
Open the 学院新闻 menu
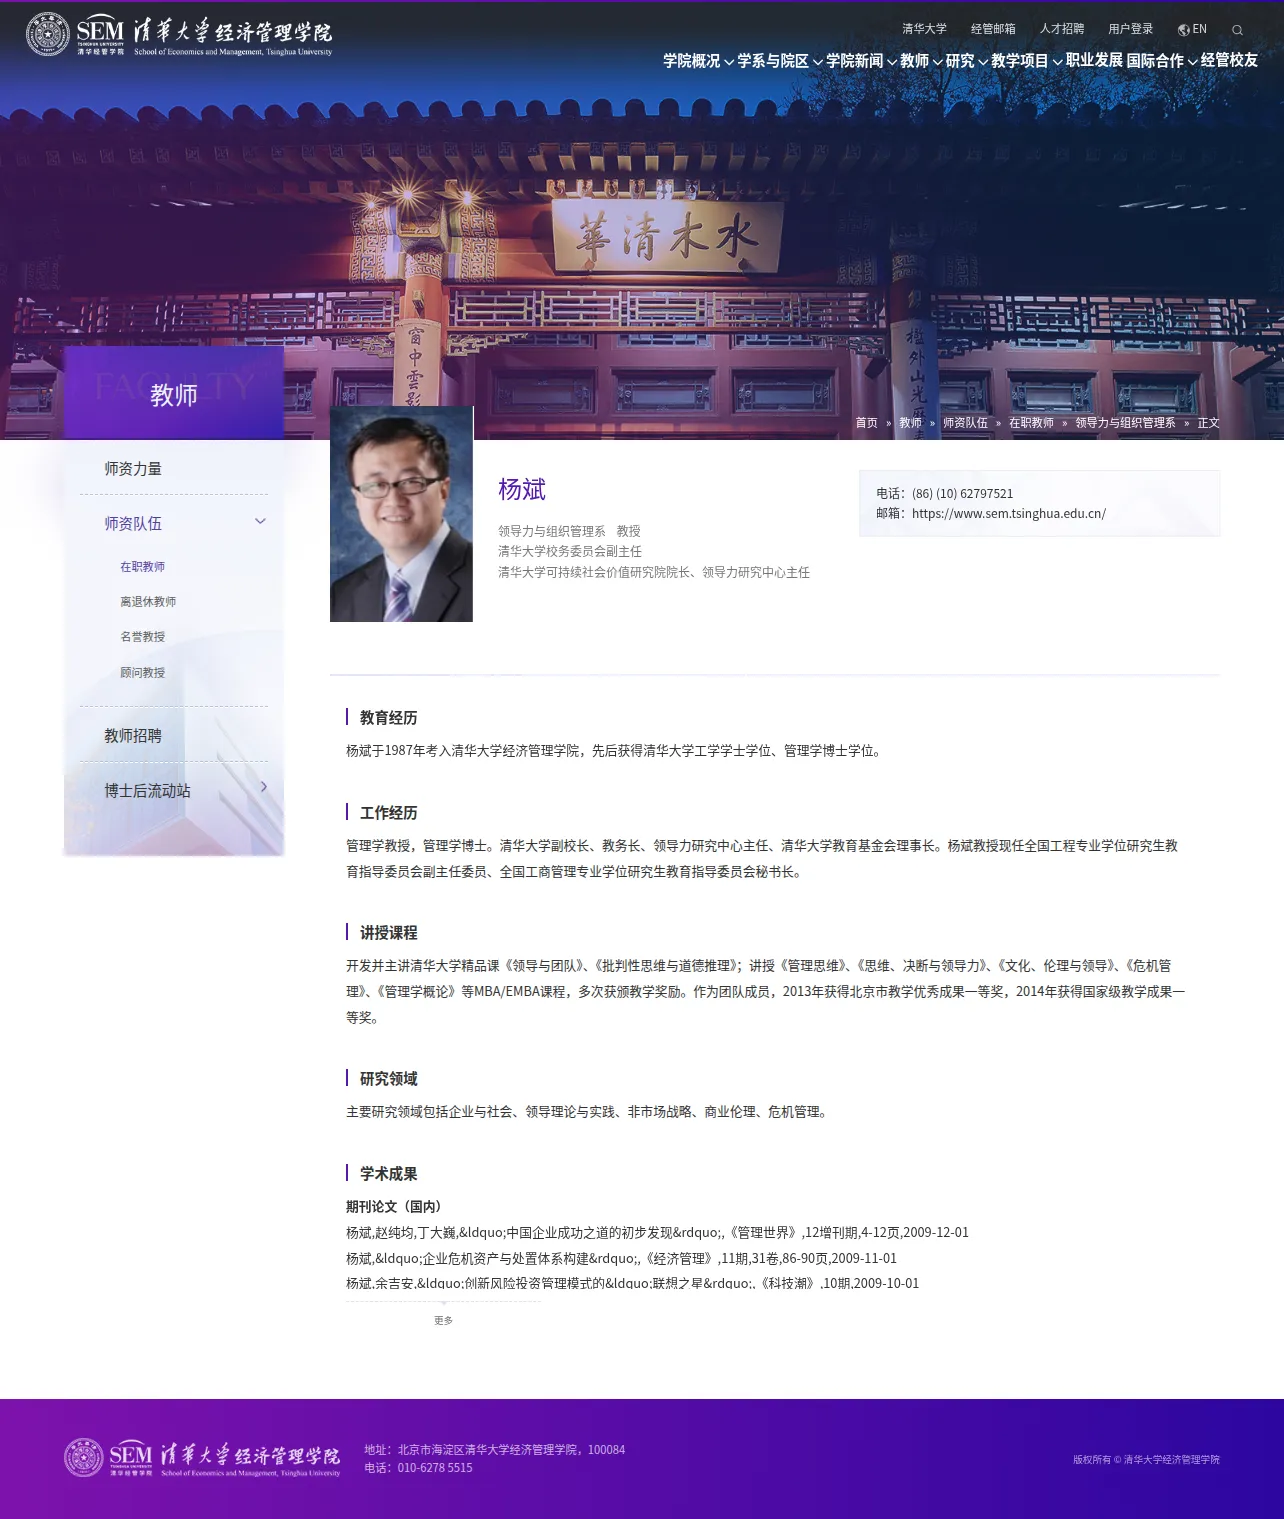pos(855,61)
